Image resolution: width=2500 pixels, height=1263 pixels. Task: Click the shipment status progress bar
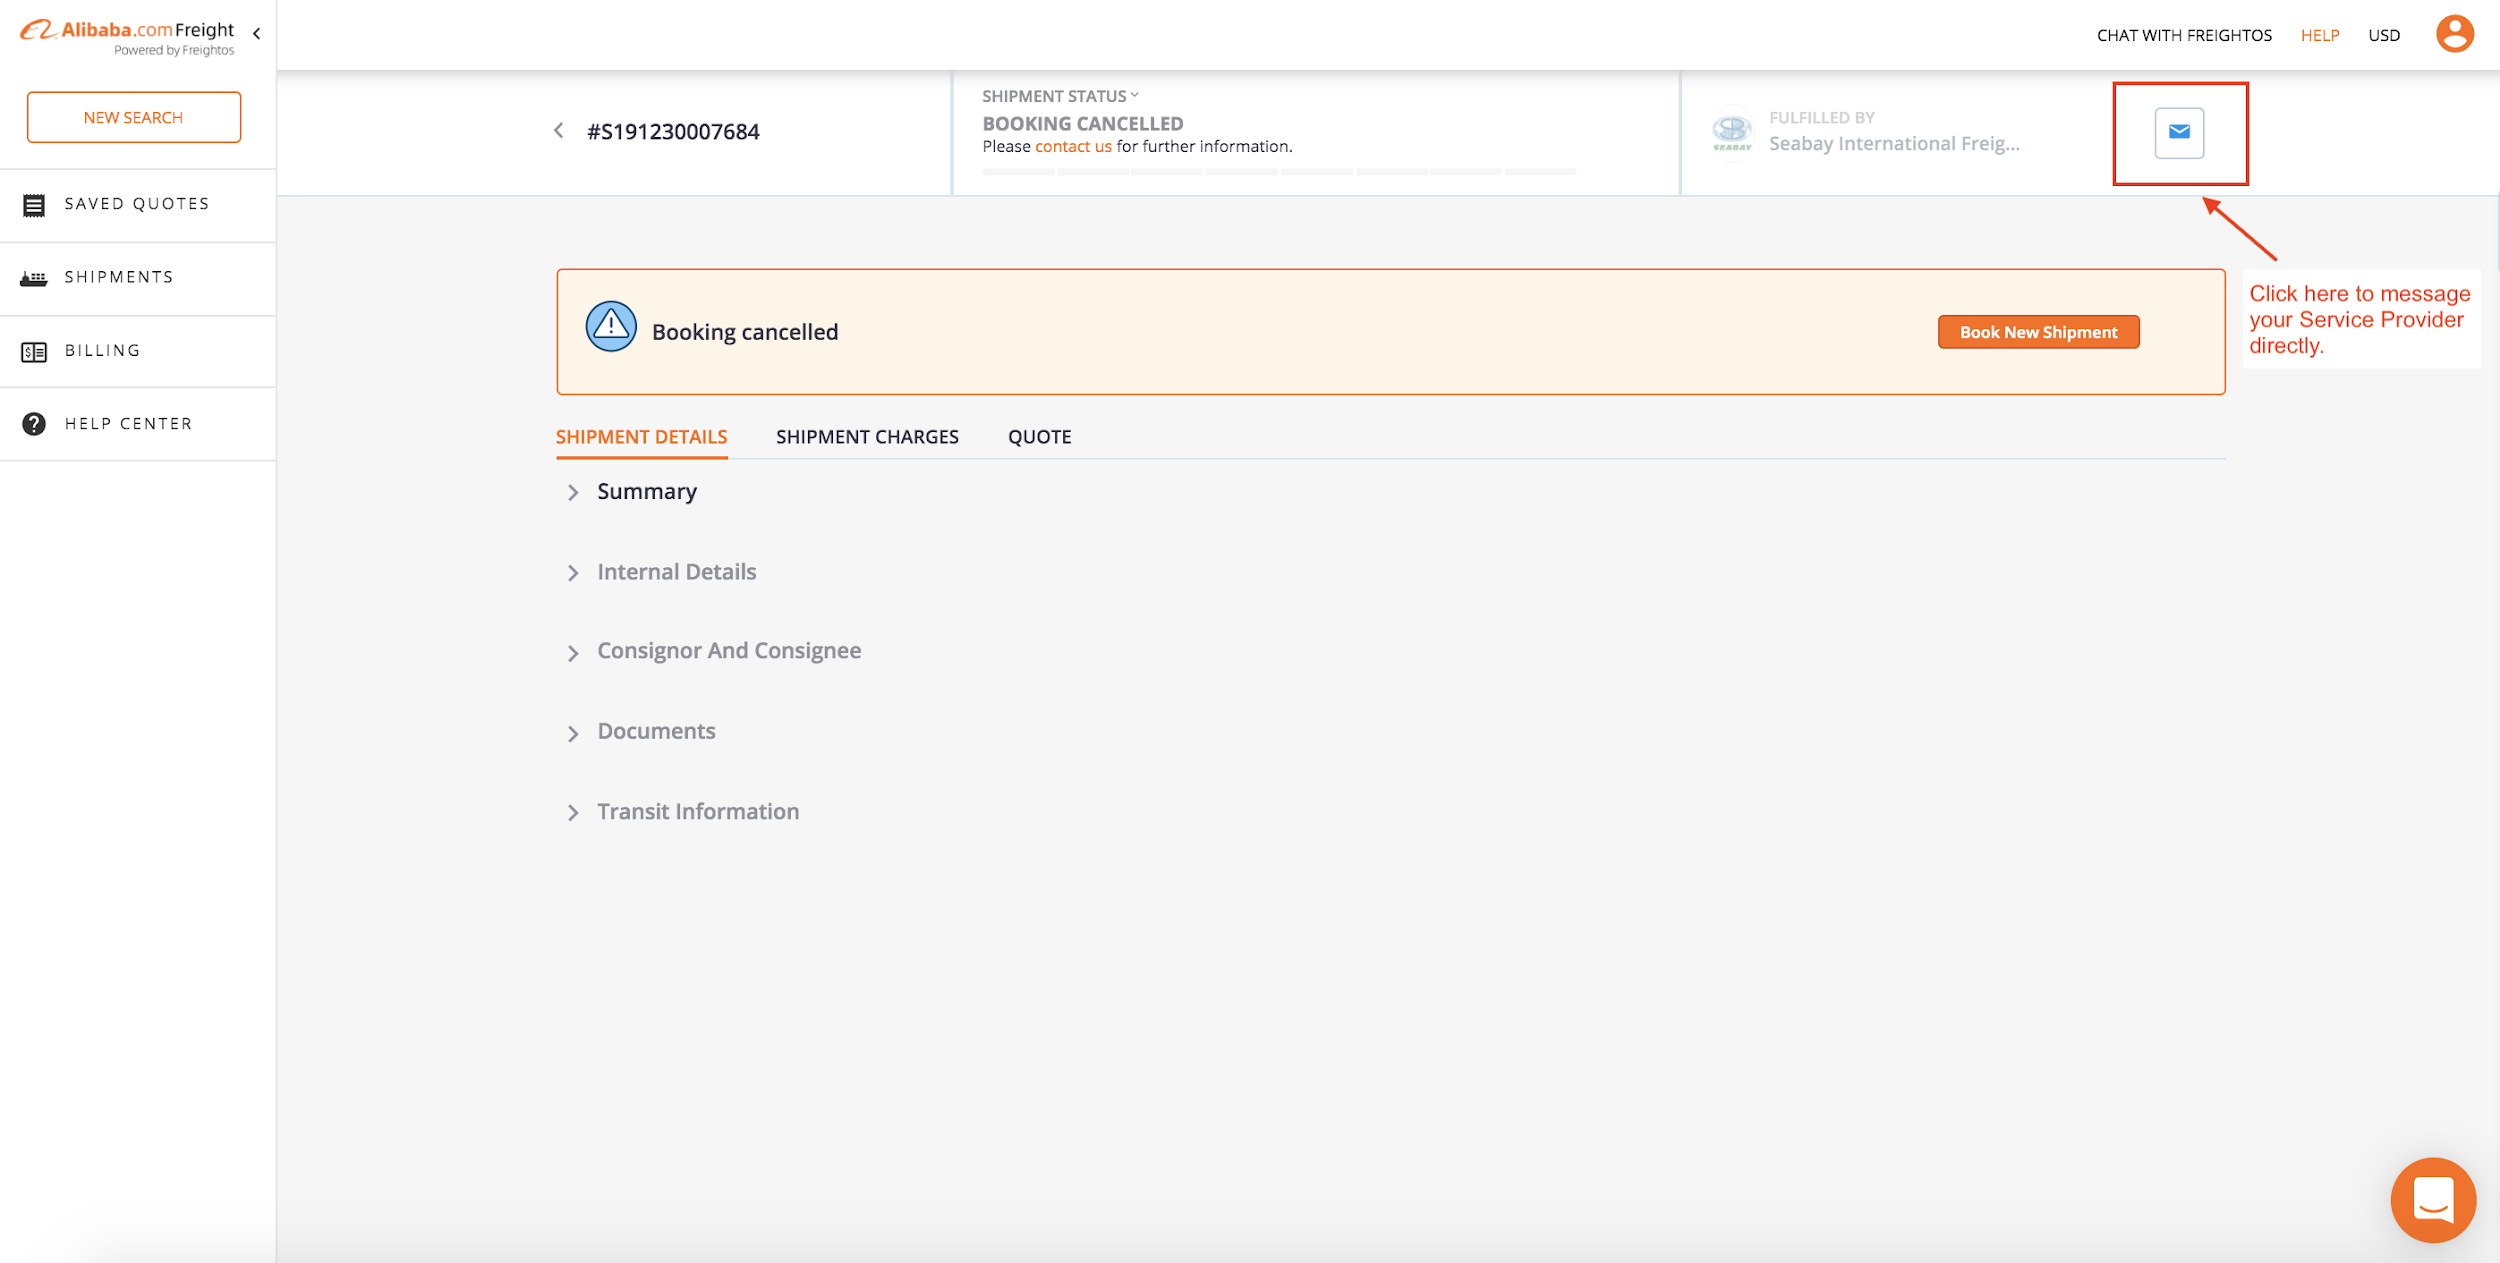tap(1279, 172)
